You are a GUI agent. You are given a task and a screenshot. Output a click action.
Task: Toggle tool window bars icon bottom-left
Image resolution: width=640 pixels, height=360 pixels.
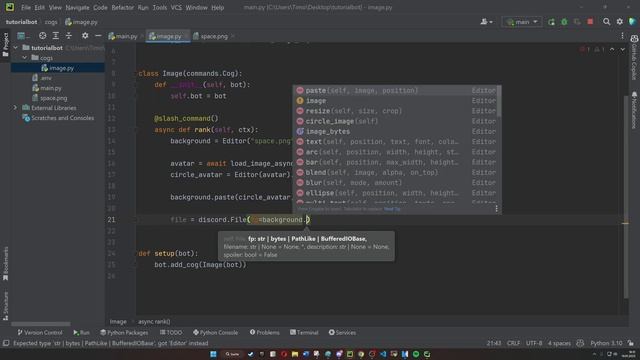click(x=6, y=343)
